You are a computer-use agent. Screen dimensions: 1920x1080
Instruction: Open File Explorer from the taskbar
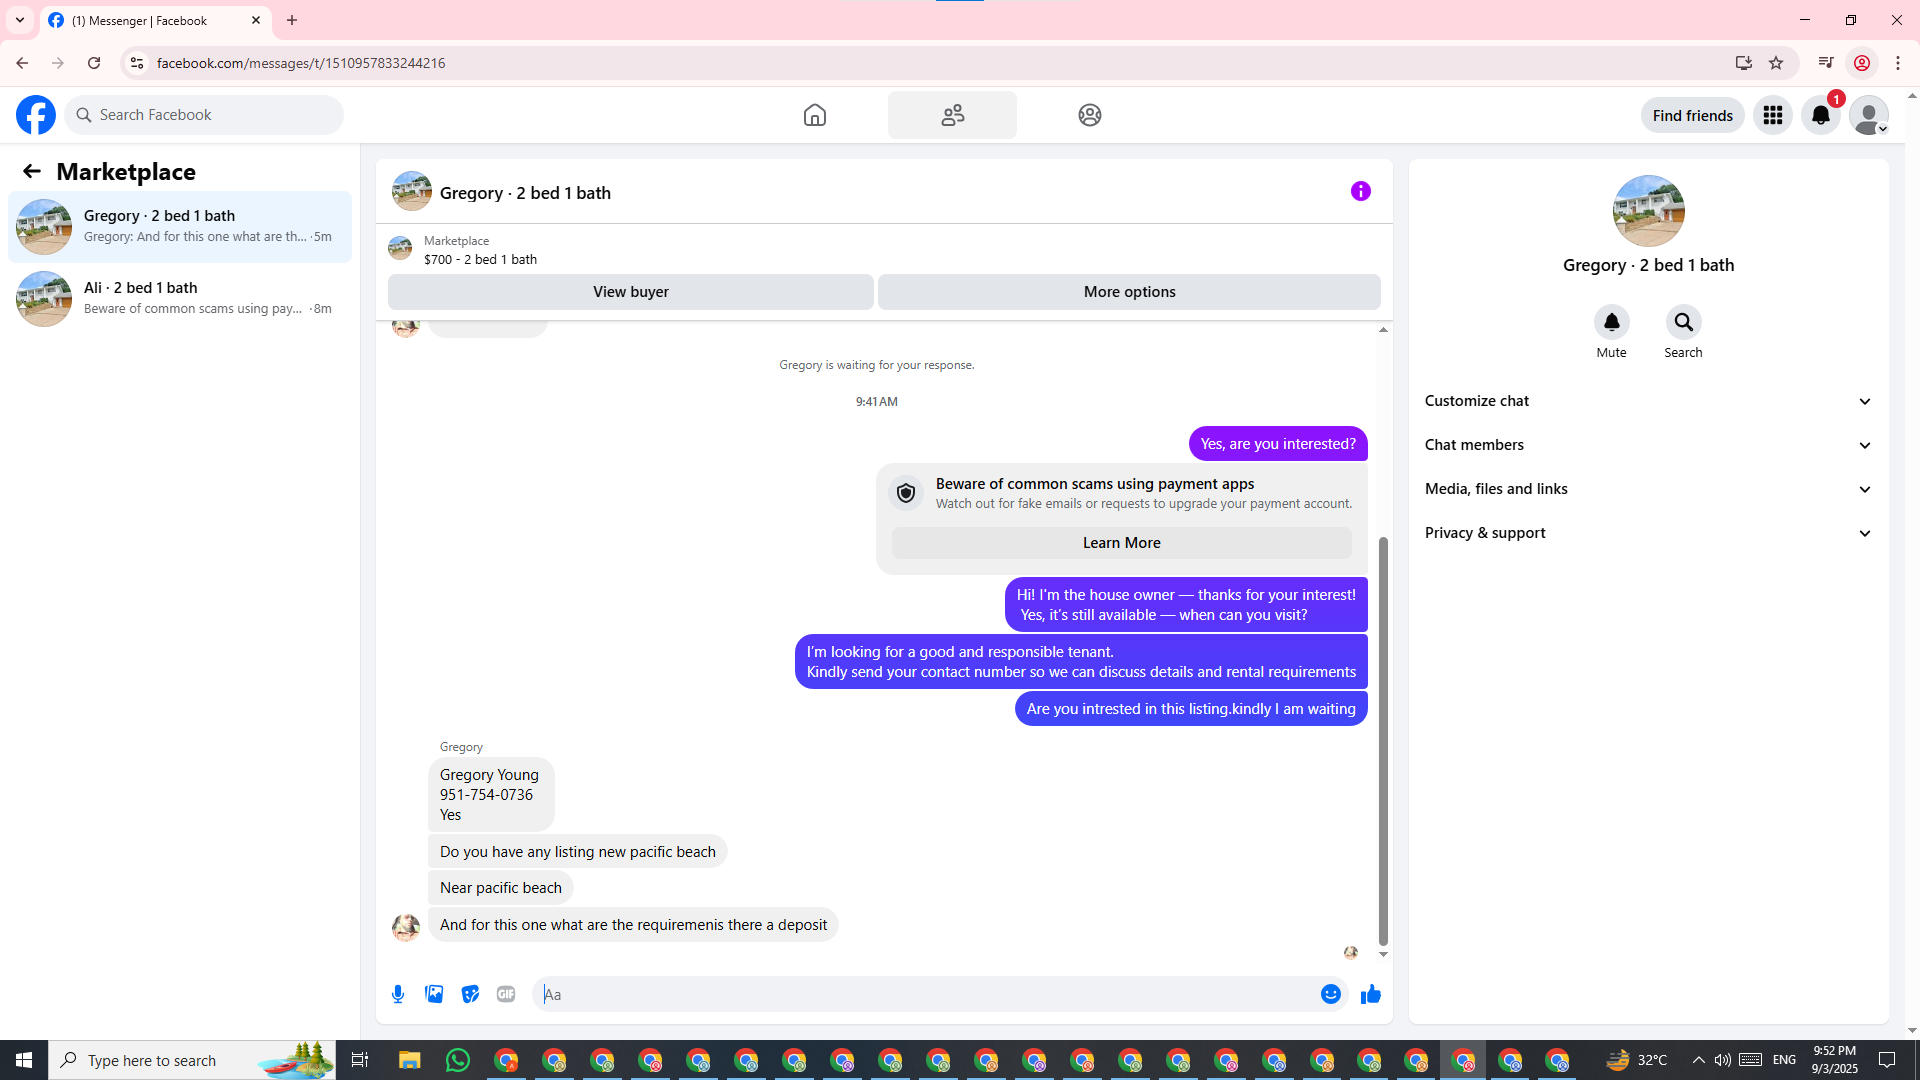[410, 1060]
